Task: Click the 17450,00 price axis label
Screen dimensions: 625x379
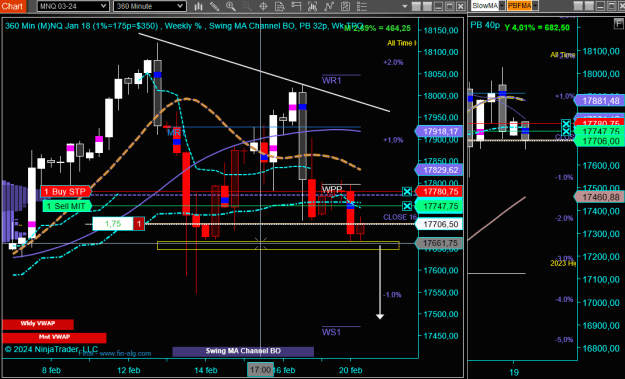Action: (x=441, y=336)
